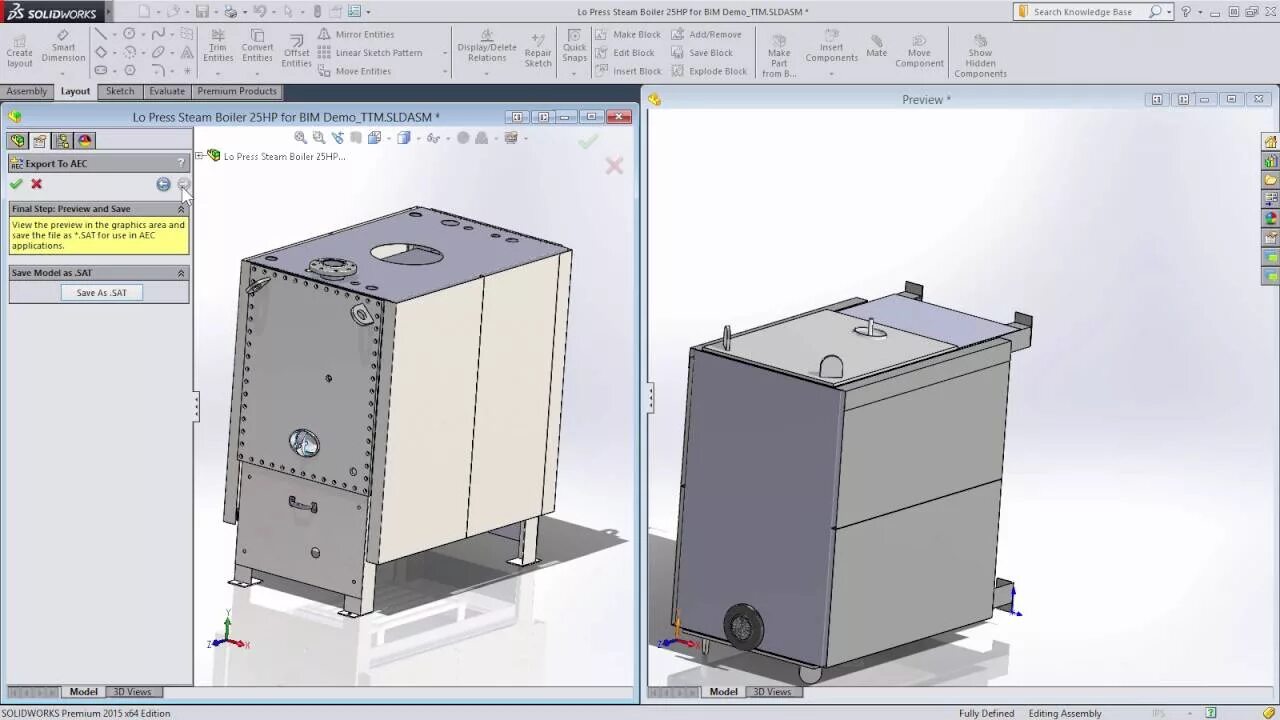Accept Export To AEC with green checkmark
Image resolution: width=1280 pixels, height=720 pixels.
point(16,184)
